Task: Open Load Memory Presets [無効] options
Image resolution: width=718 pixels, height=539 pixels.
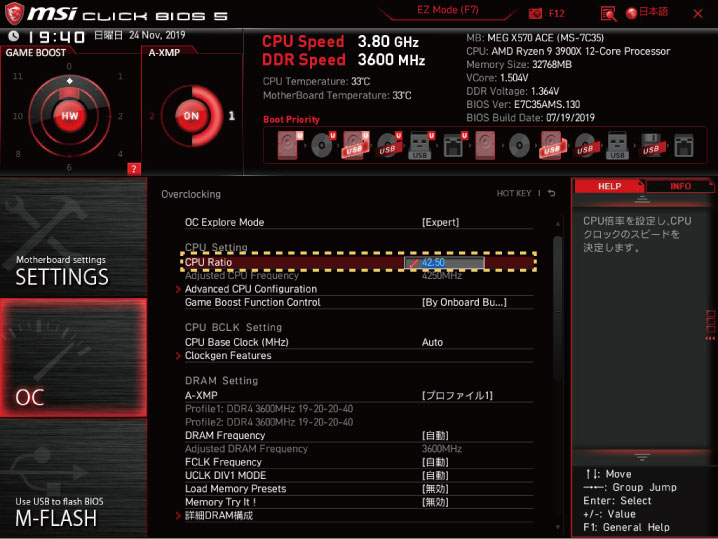Action: (x=359, y=489)
